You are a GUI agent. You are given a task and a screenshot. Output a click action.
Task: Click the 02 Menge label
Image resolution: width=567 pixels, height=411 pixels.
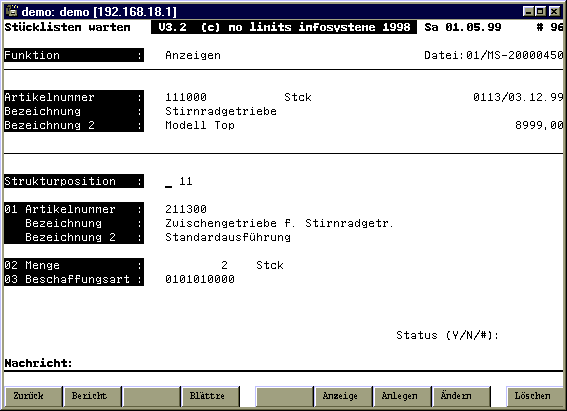[74, 265]
